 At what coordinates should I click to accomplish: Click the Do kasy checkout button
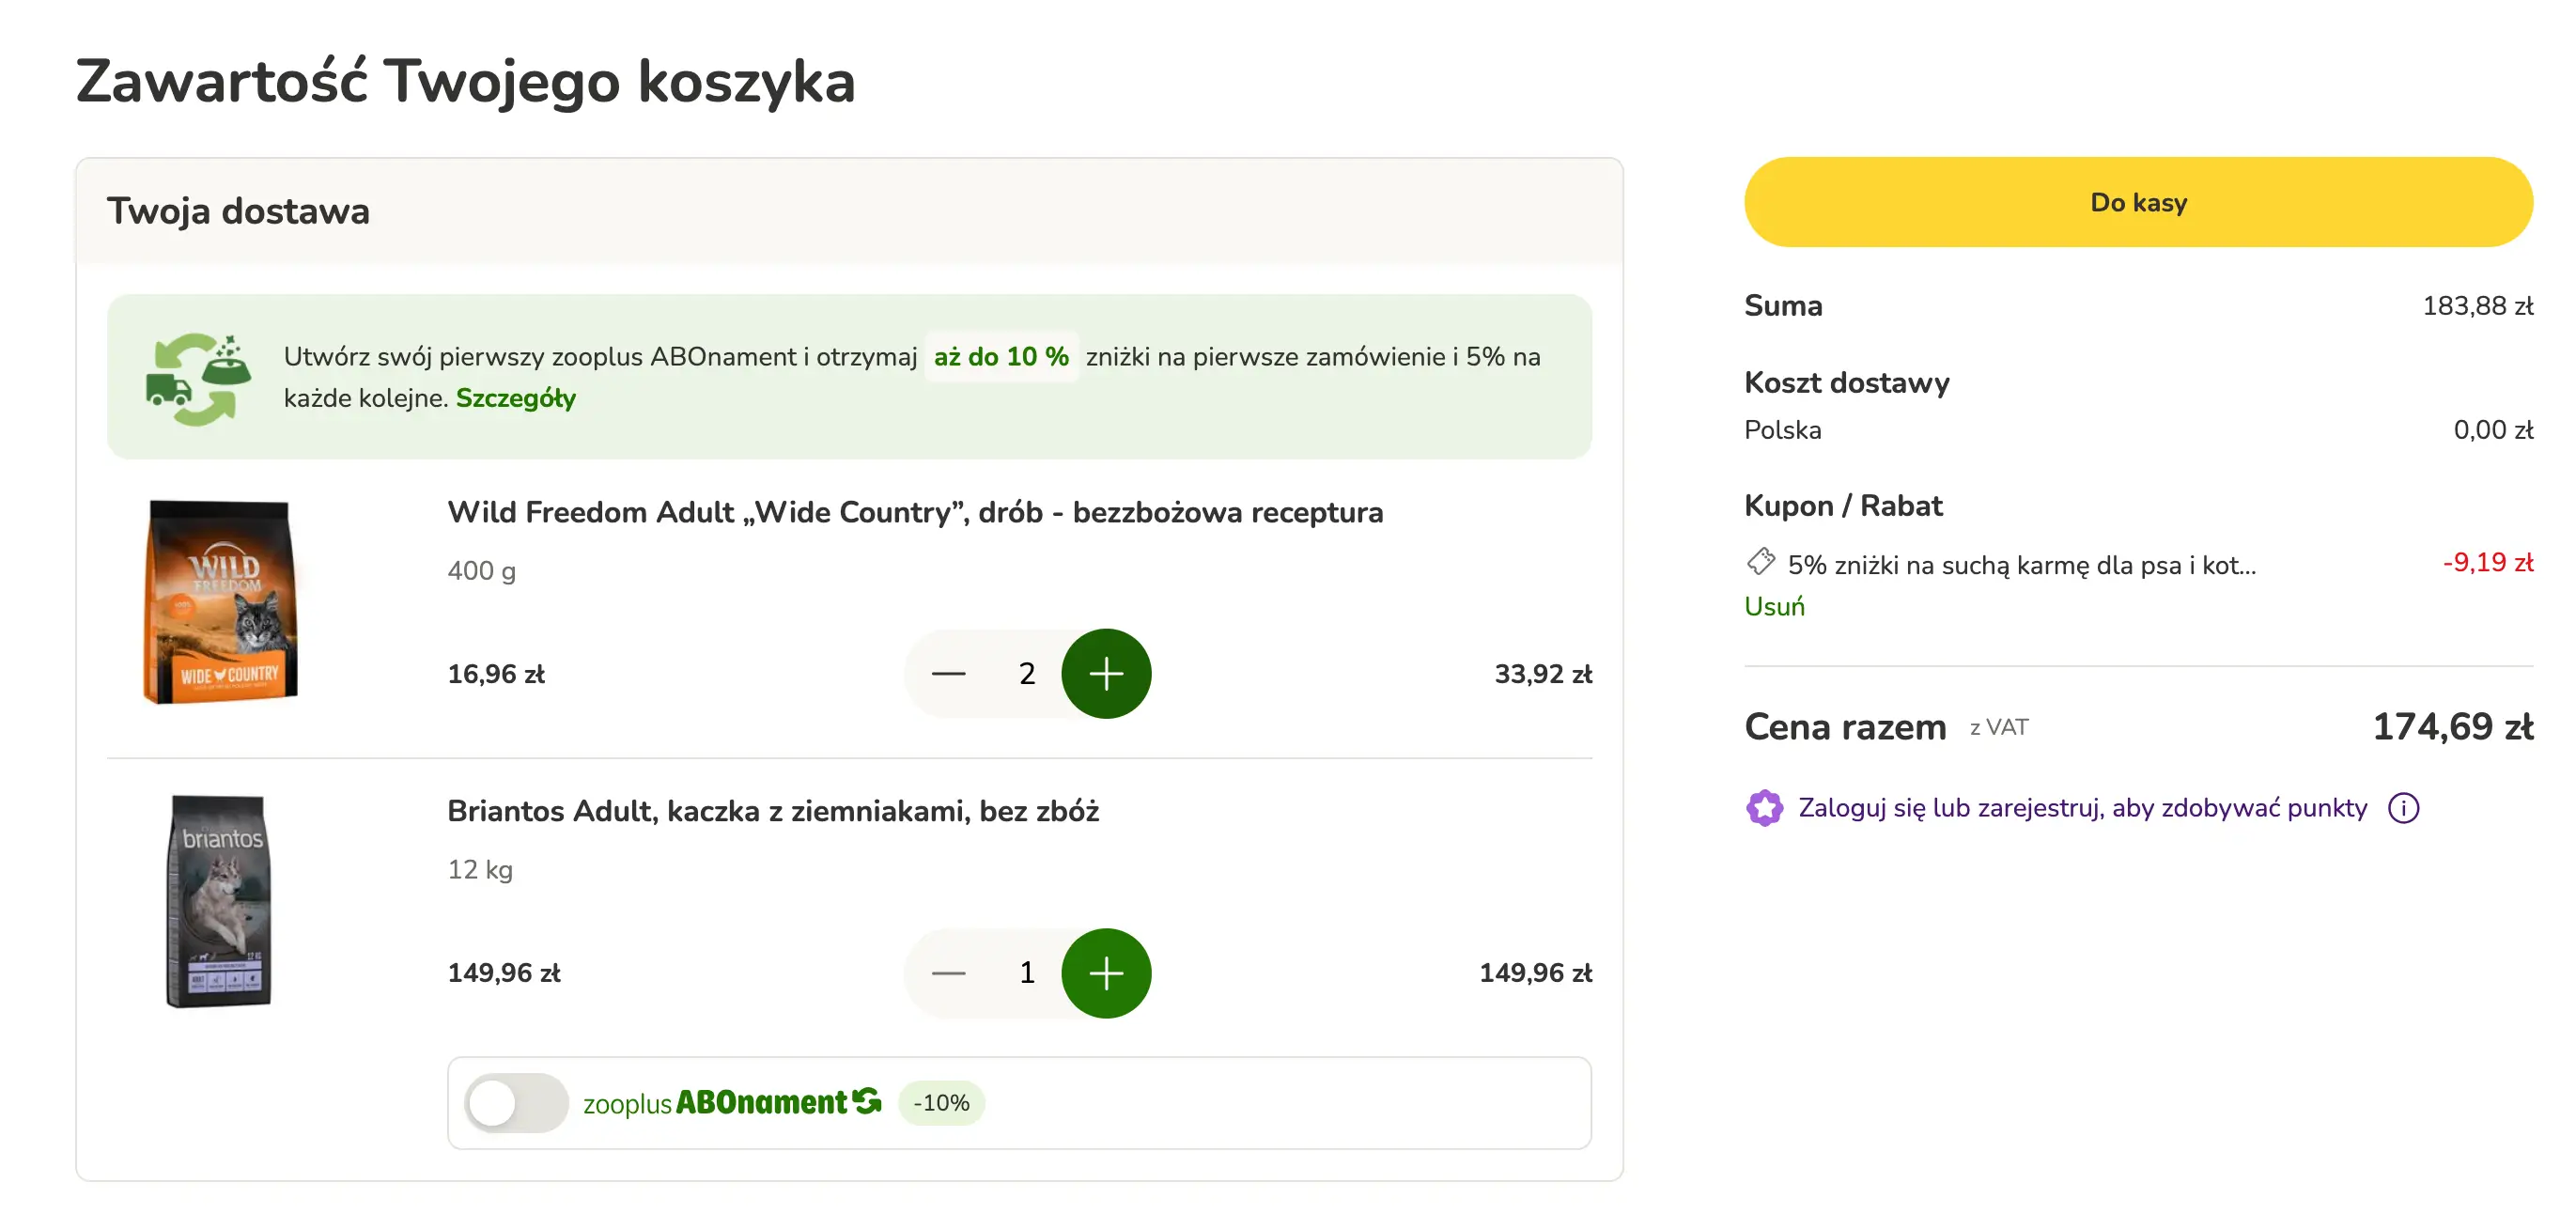pyautogui.click(x=2138, y=202)
